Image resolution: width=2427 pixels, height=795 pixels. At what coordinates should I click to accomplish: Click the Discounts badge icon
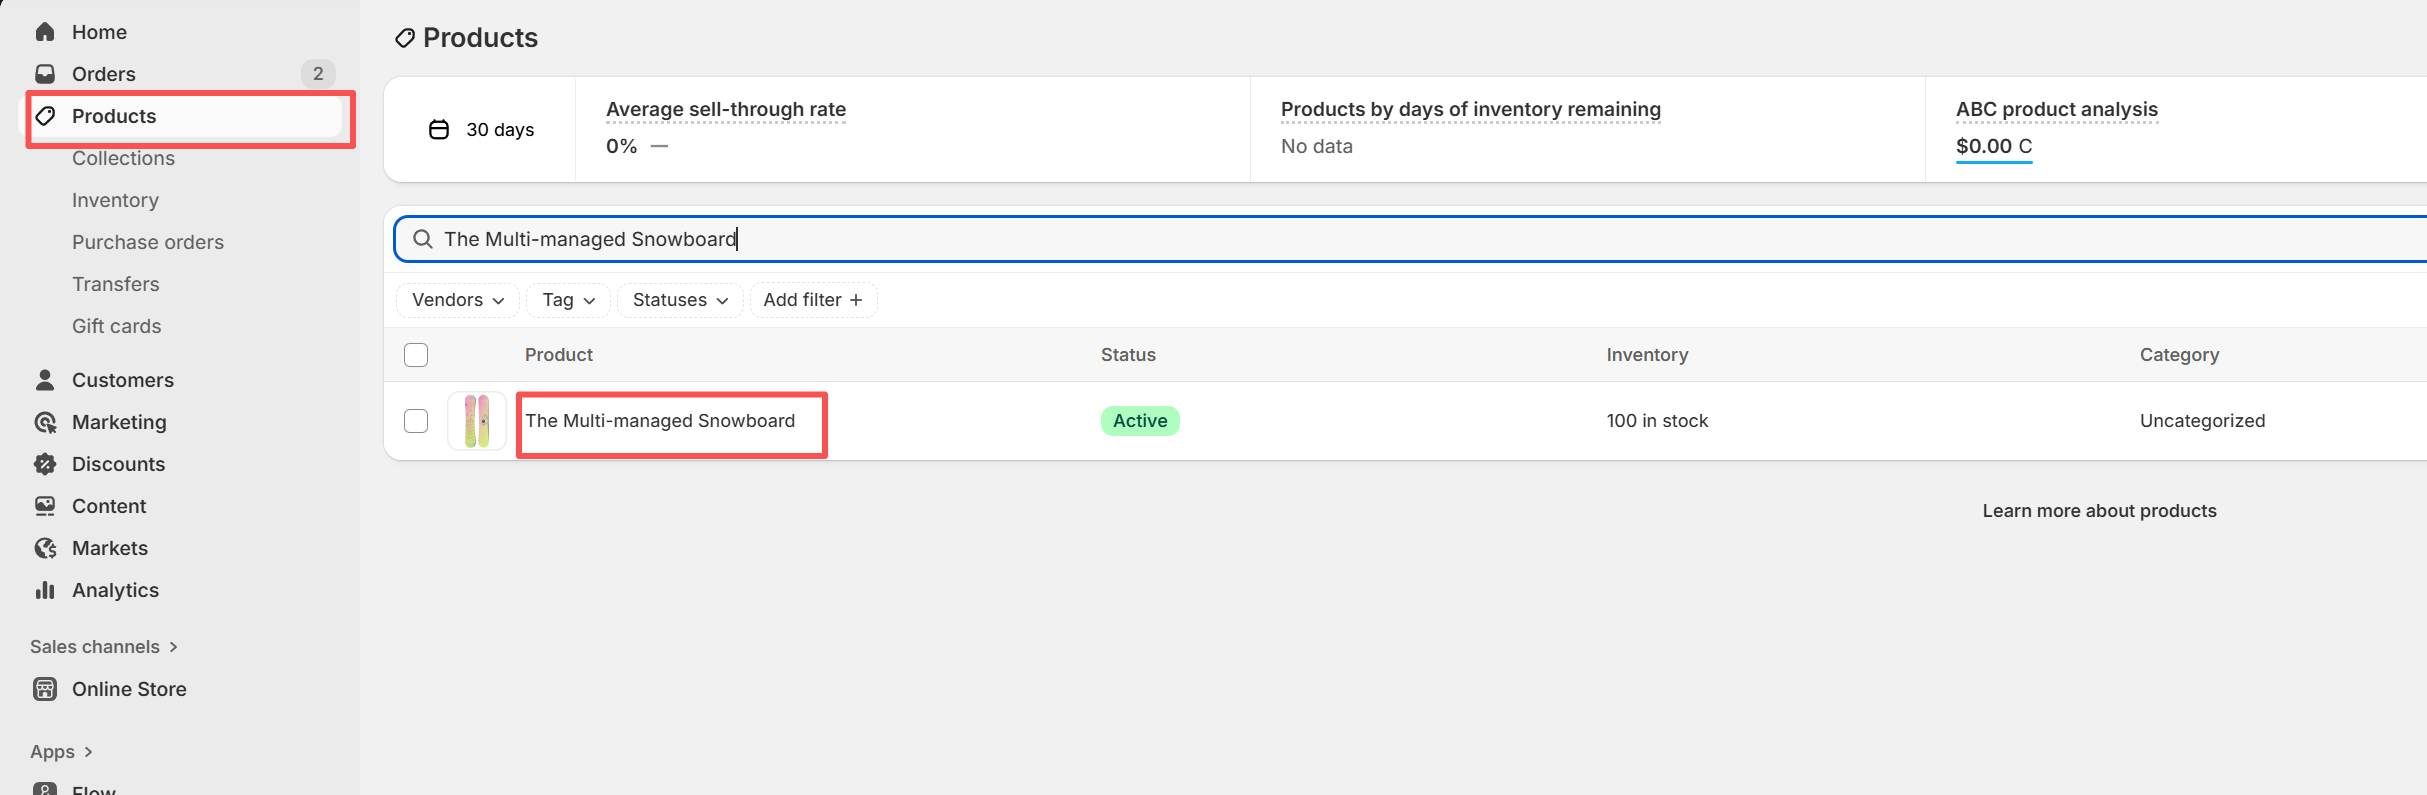tap(45, 464)
